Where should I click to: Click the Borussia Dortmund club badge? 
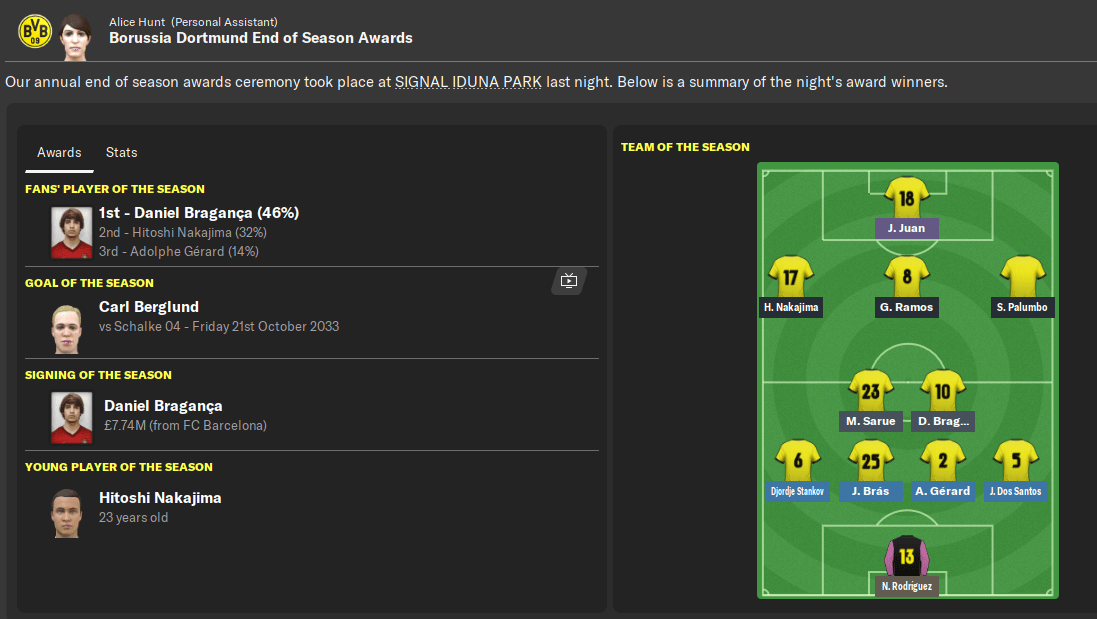[x=33, y=31]
